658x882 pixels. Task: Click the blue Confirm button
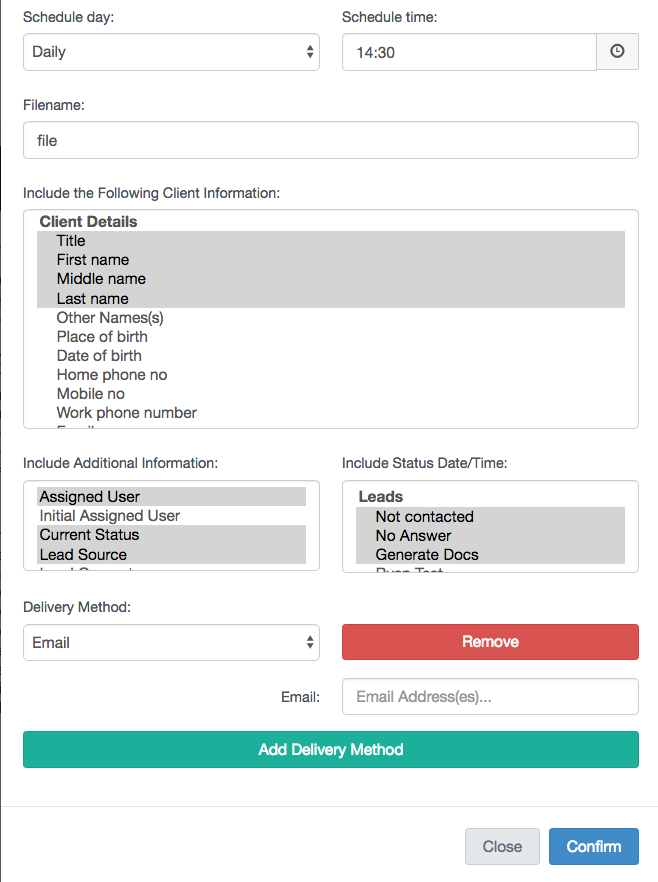[x=593, y=846]
